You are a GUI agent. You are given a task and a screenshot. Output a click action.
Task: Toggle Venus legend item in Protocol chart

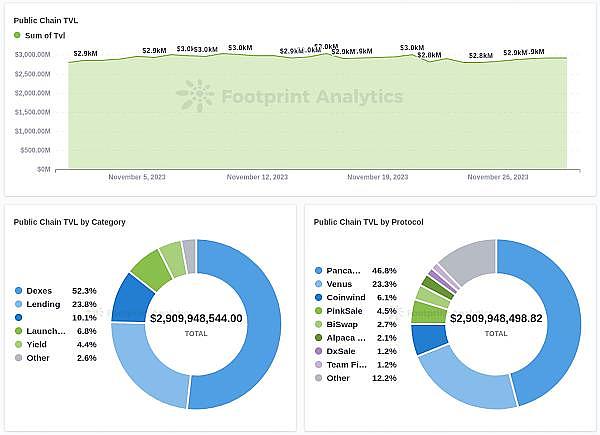pyautogui.click(x=343, y=284)
